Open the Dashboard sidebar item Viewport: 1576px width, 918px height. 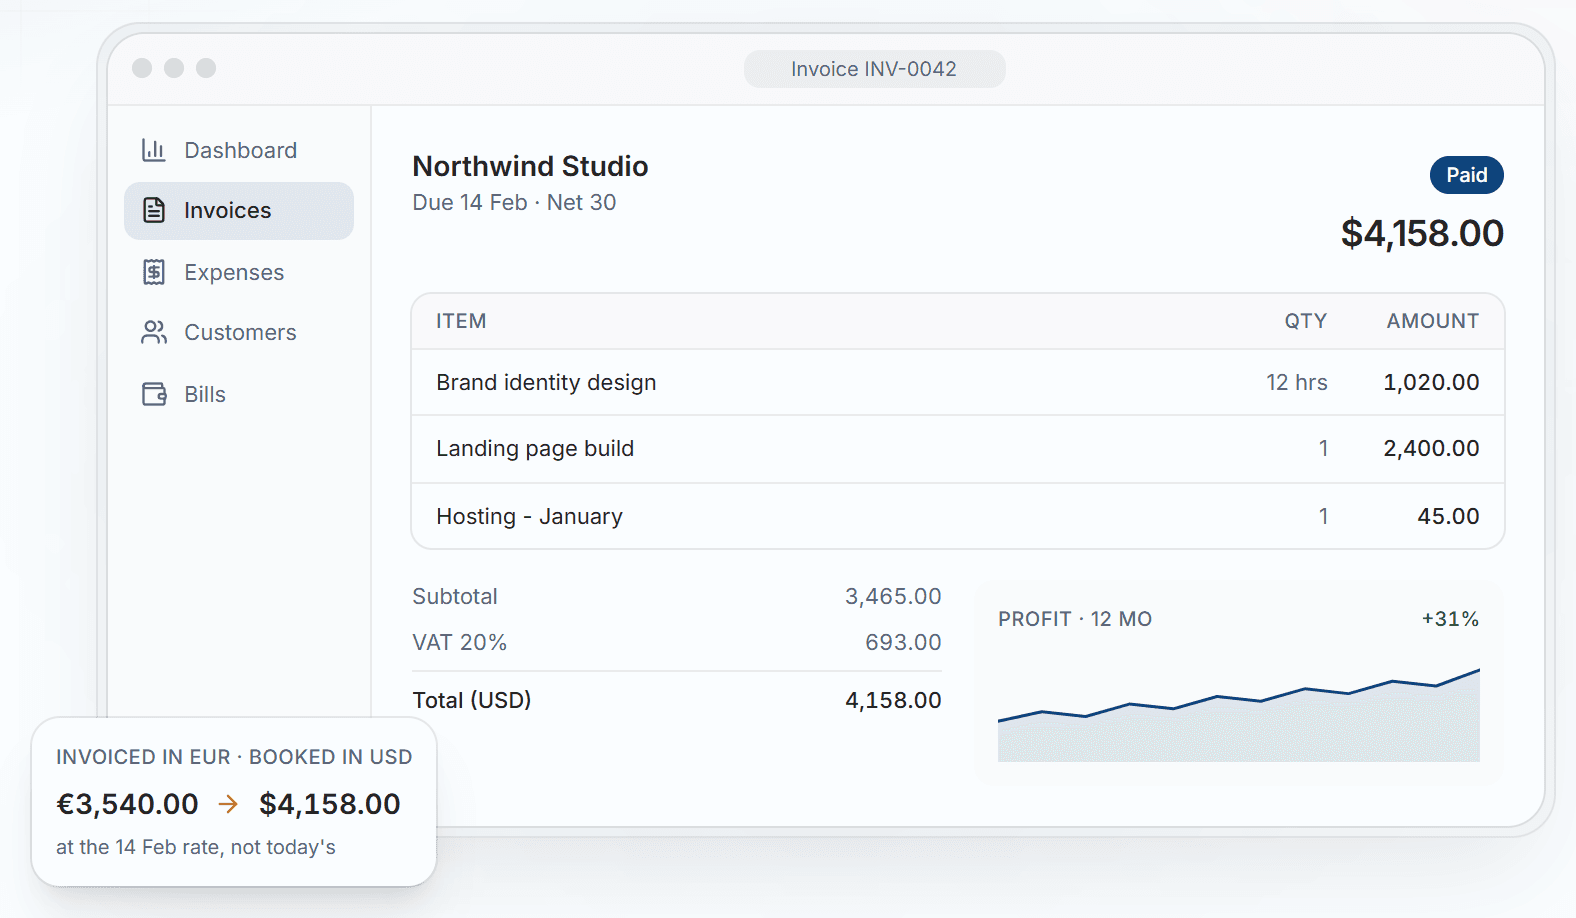pos(239,150)
